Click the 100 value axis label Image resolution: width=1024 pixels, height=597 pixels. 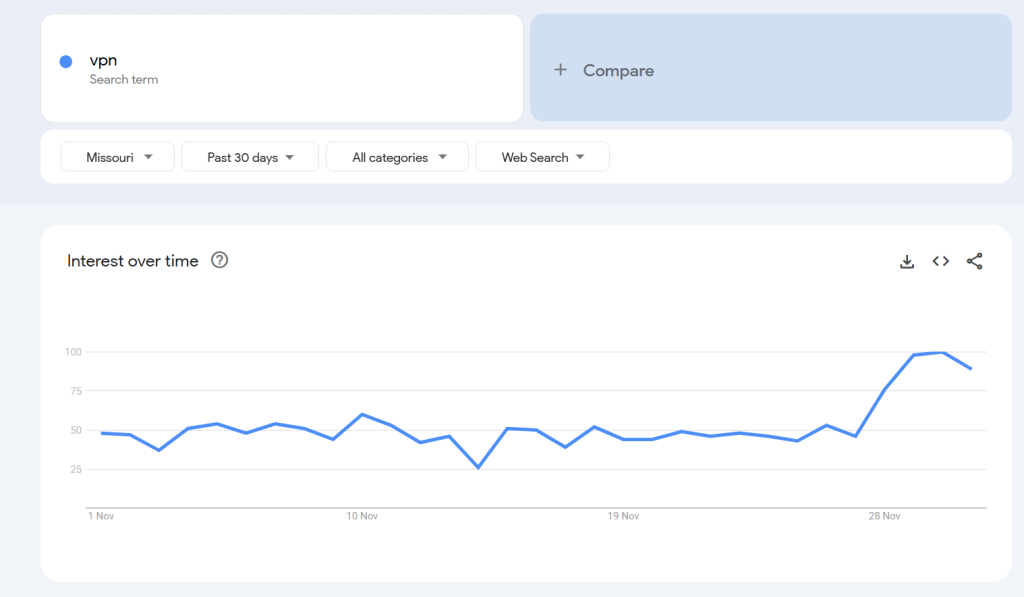(x=73, y=352)
